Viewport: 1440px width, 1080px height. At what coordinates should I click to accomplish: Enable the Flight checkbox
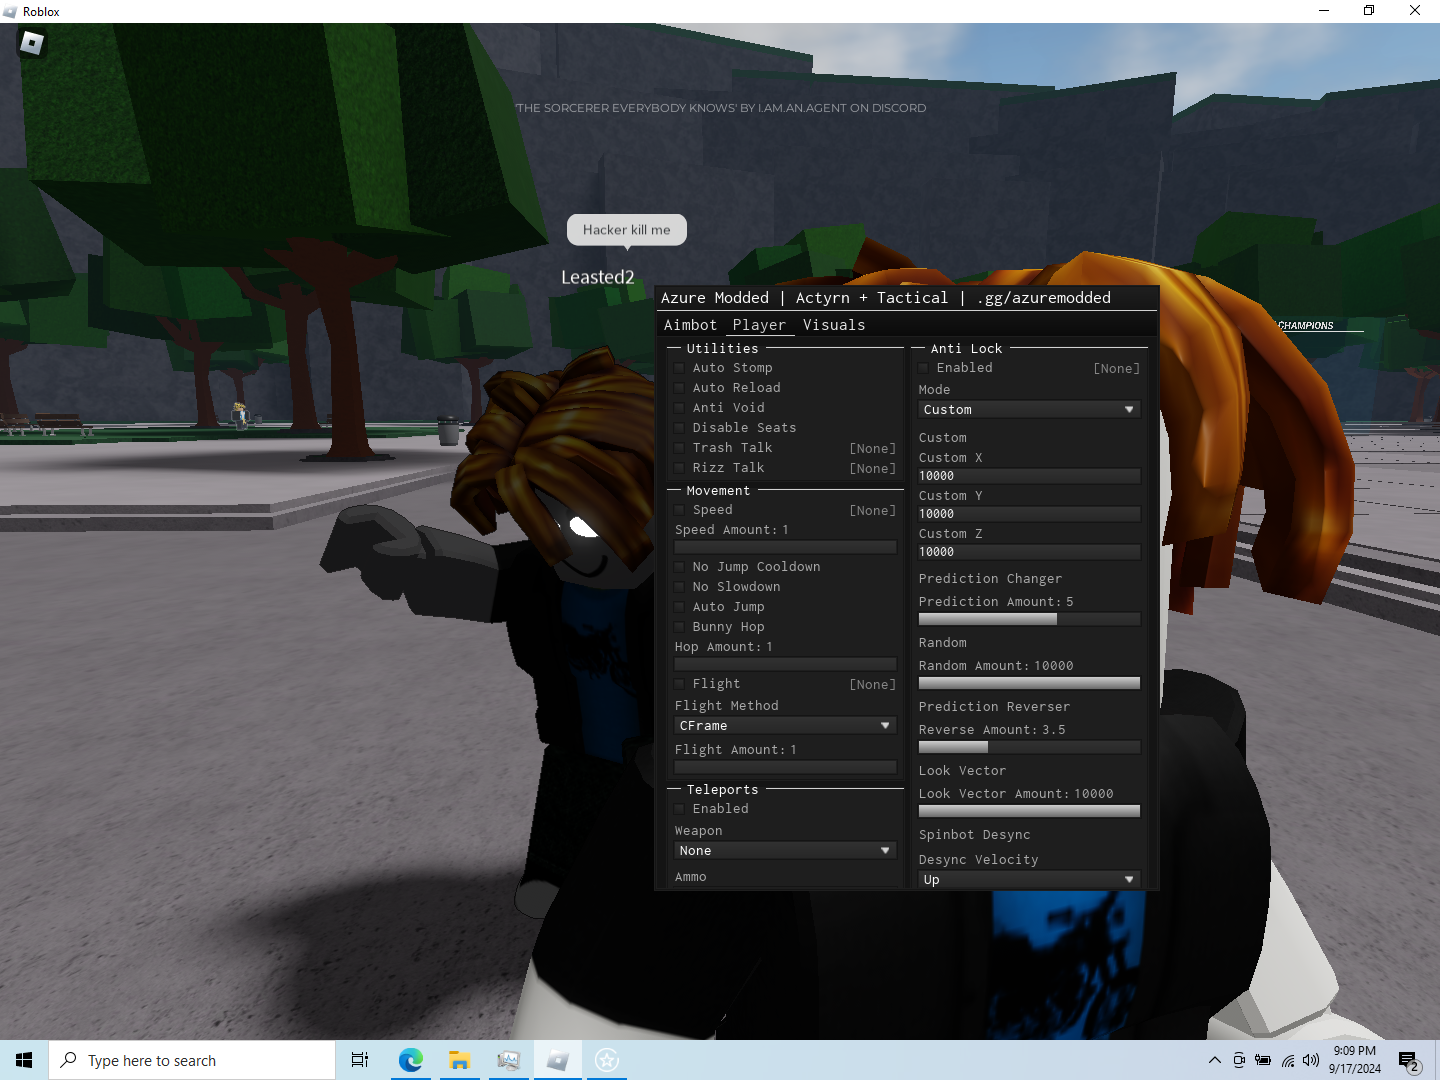(x=680, y=684)
